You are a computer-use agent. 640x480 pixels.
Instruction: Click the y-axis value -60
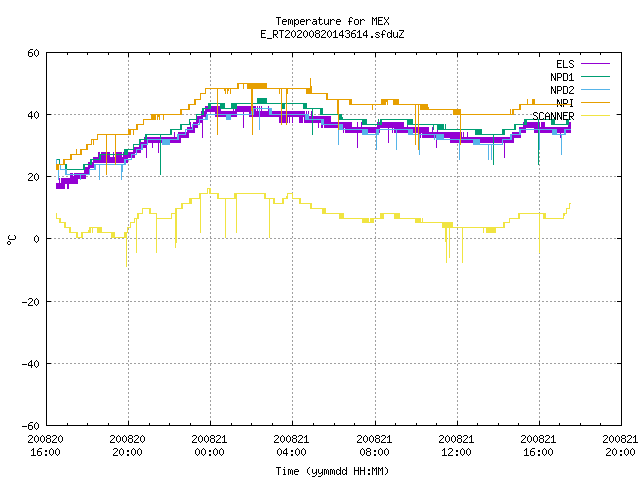31,426
